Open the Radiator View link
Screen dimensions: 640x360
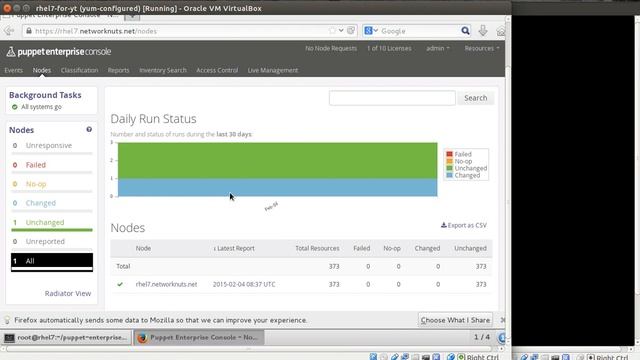(x=68, y=293)
